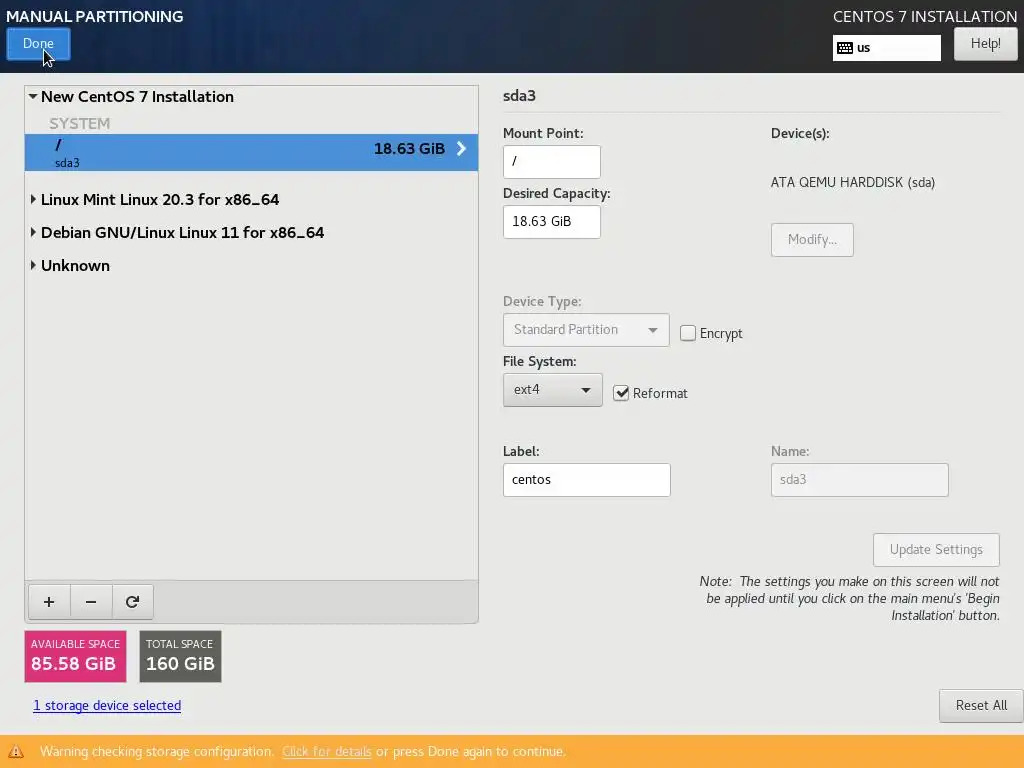The width and height of the screenshot is (1024, 768).
Task: Collapse the New CentOS 7 Installation section
Action: click(33, 96)
